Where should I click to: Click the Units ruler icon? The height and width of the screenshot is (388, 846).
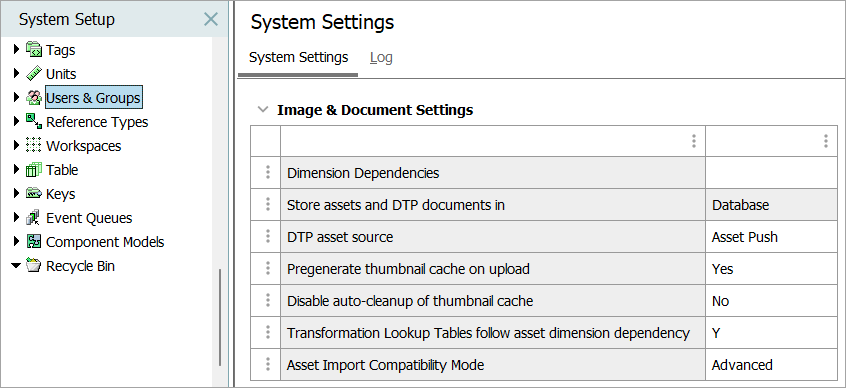point(33,73)
